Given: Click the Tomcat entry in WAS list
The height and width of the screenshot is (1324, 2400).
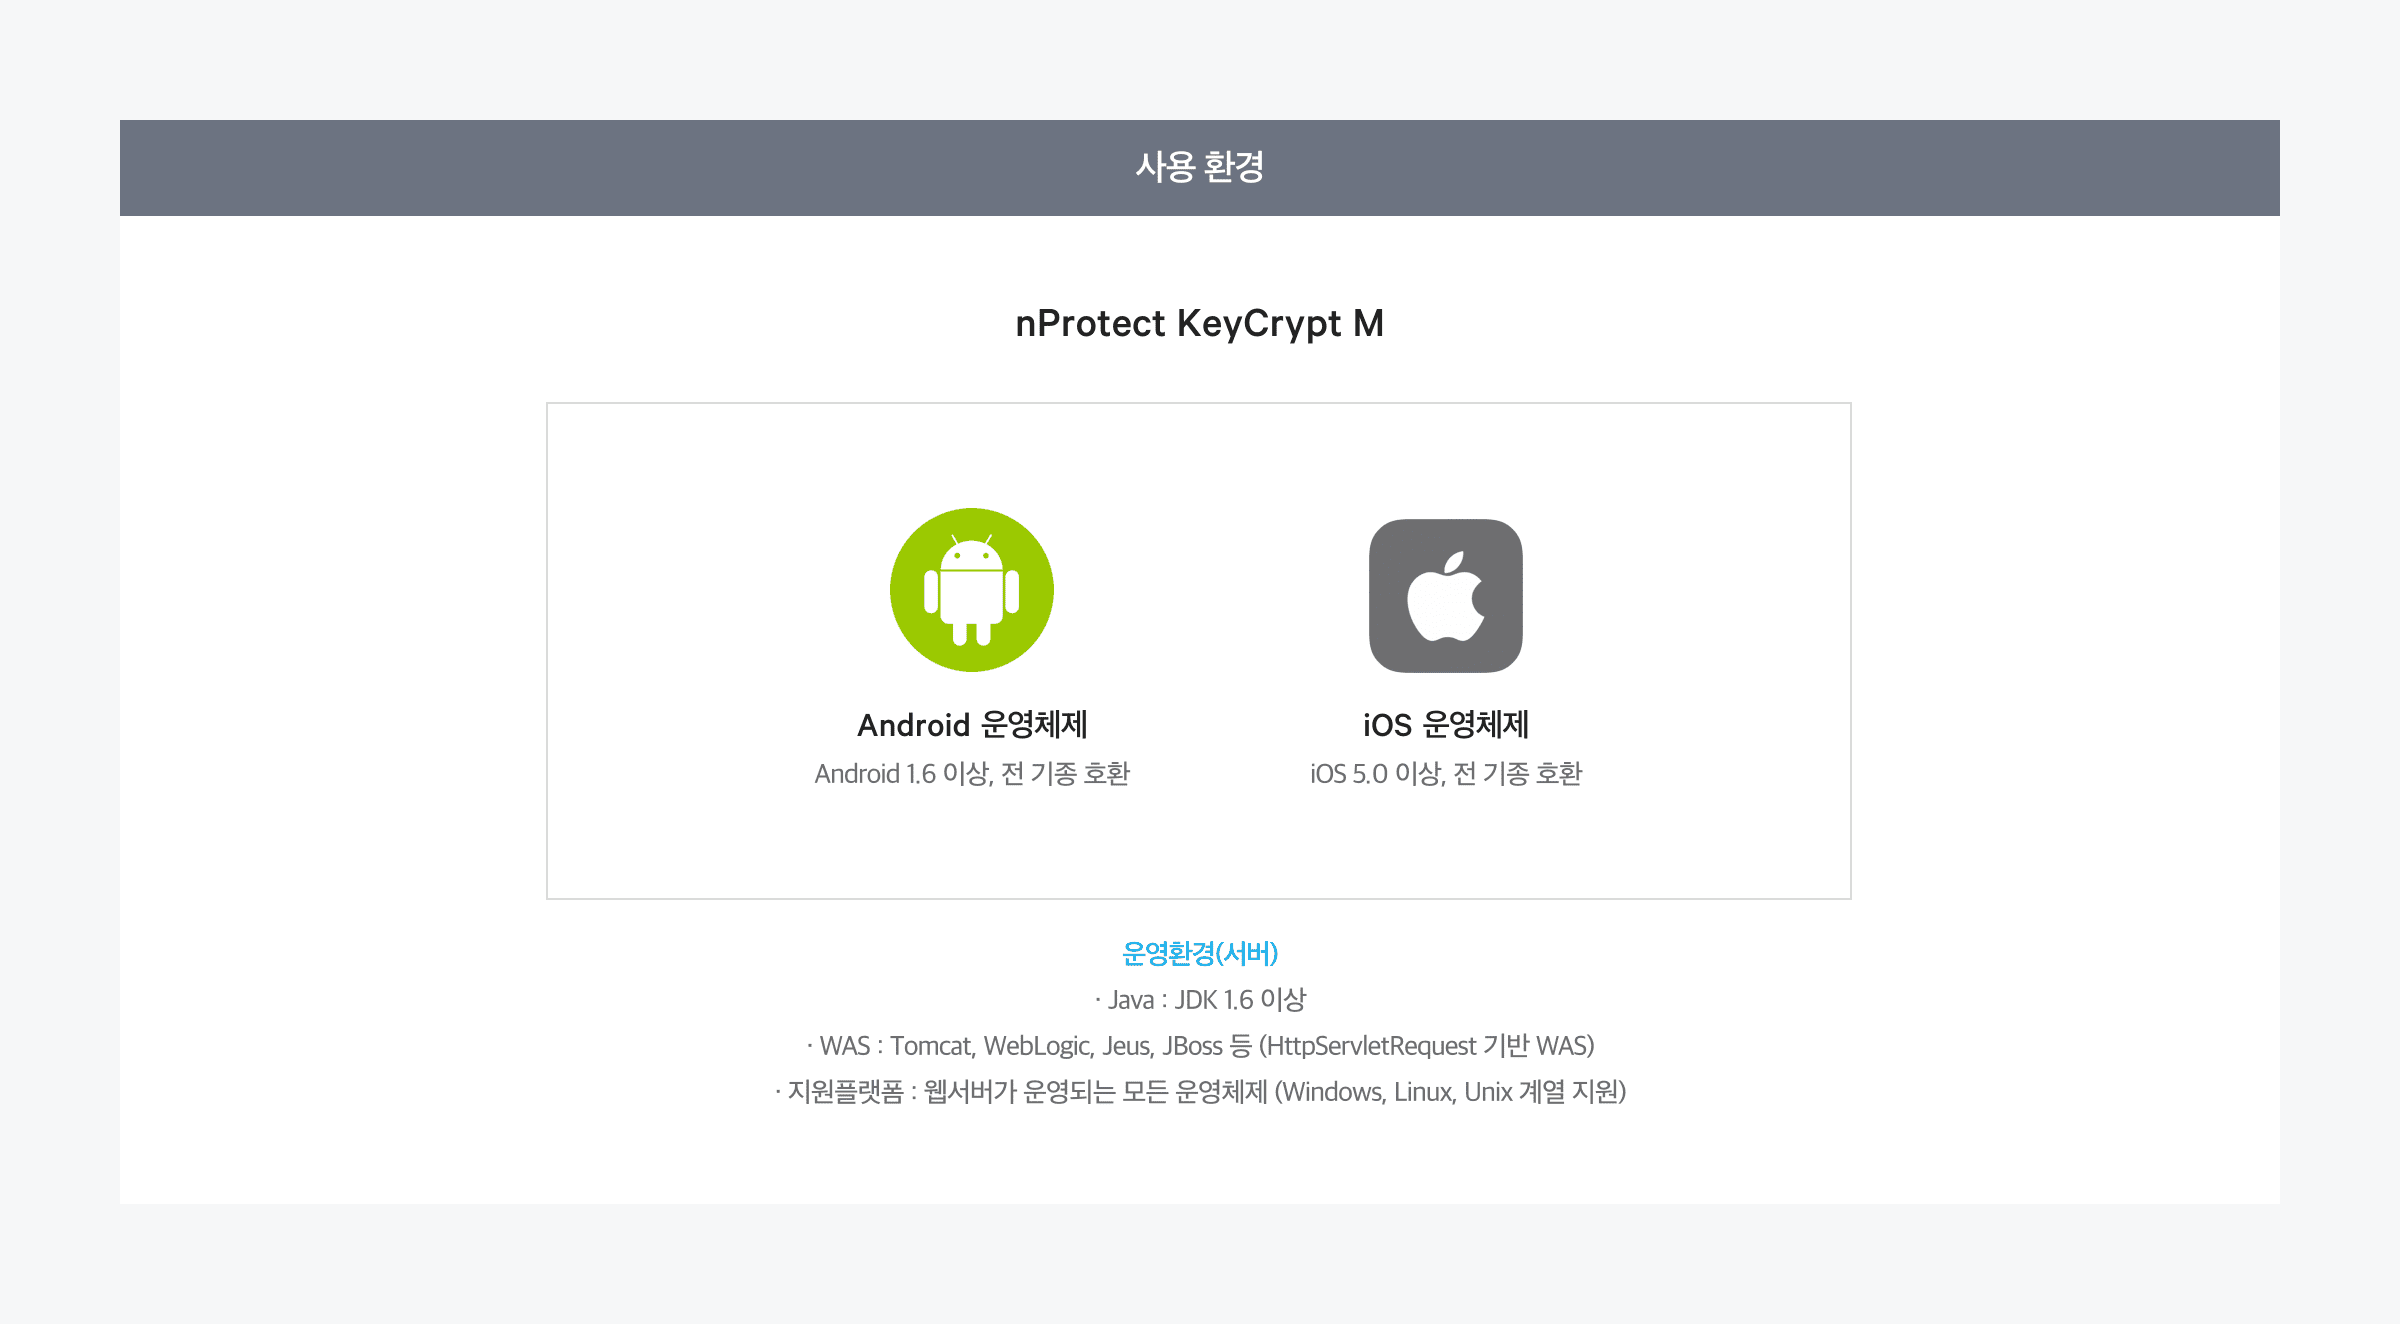Looking at the screenshot, I should point(932,1046).
